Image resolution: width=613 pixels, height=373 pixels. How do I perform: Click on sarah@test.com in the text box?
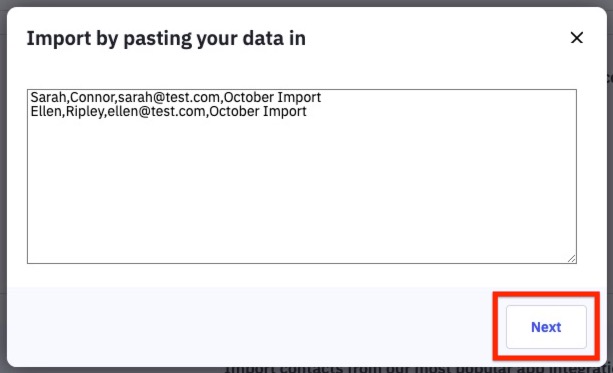169,97
